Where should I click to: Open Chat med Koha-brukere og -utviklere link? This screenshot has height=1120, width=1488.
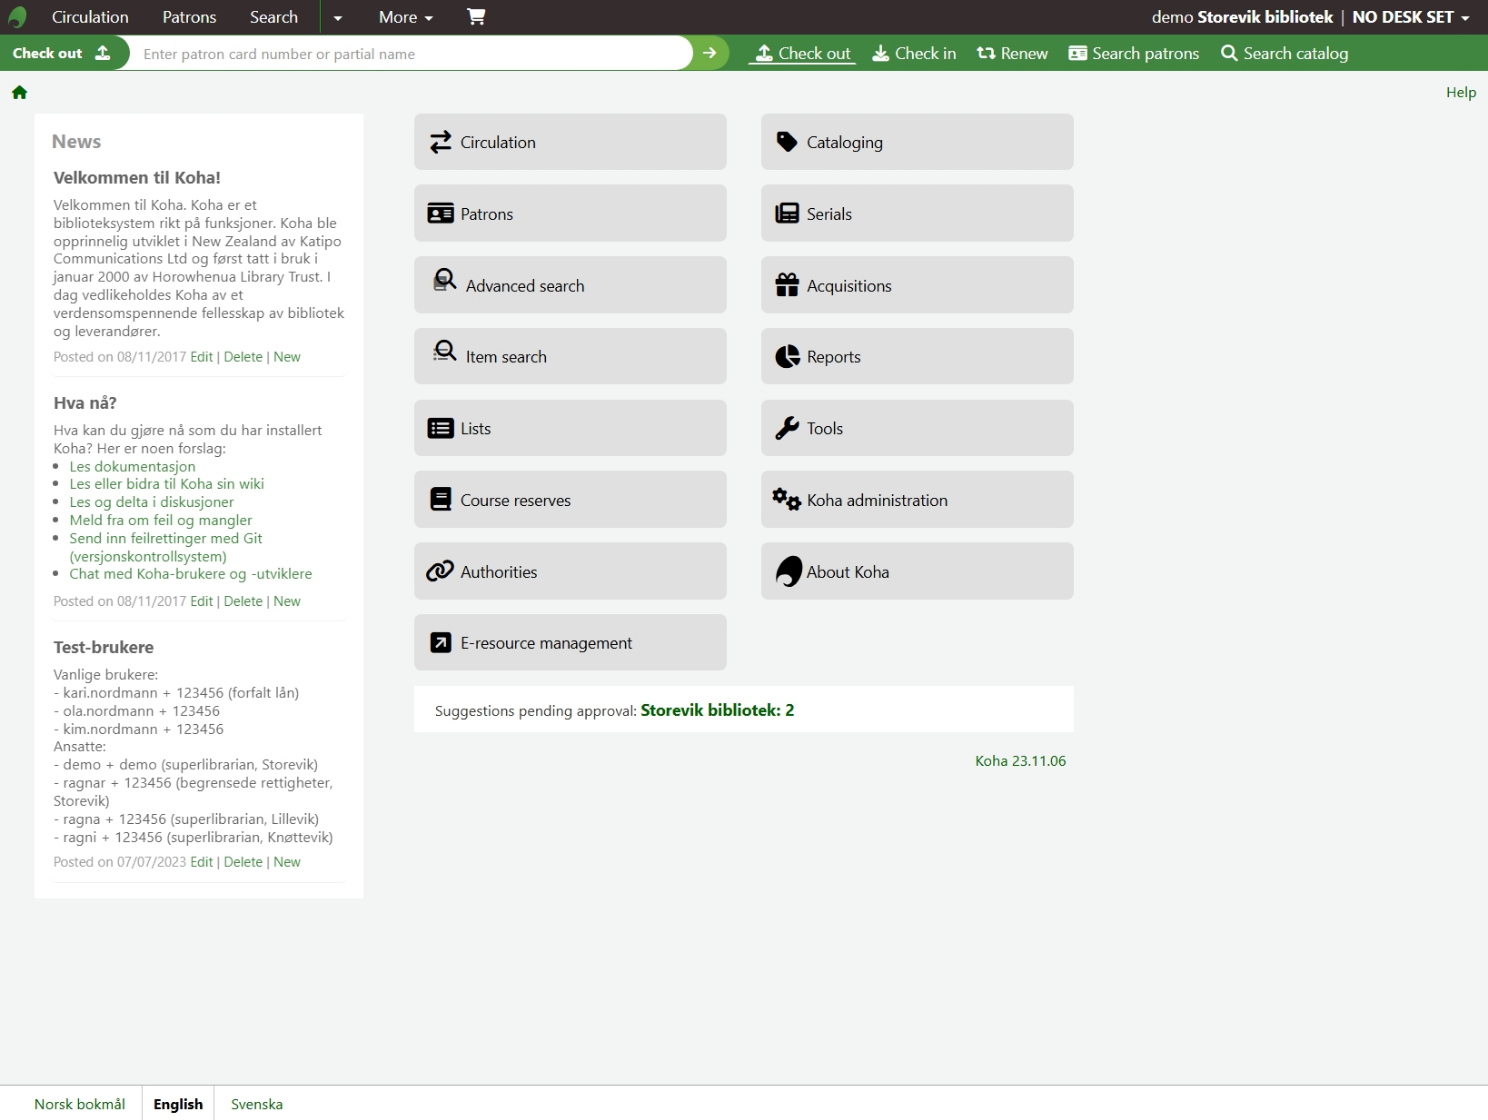(190, 574)
